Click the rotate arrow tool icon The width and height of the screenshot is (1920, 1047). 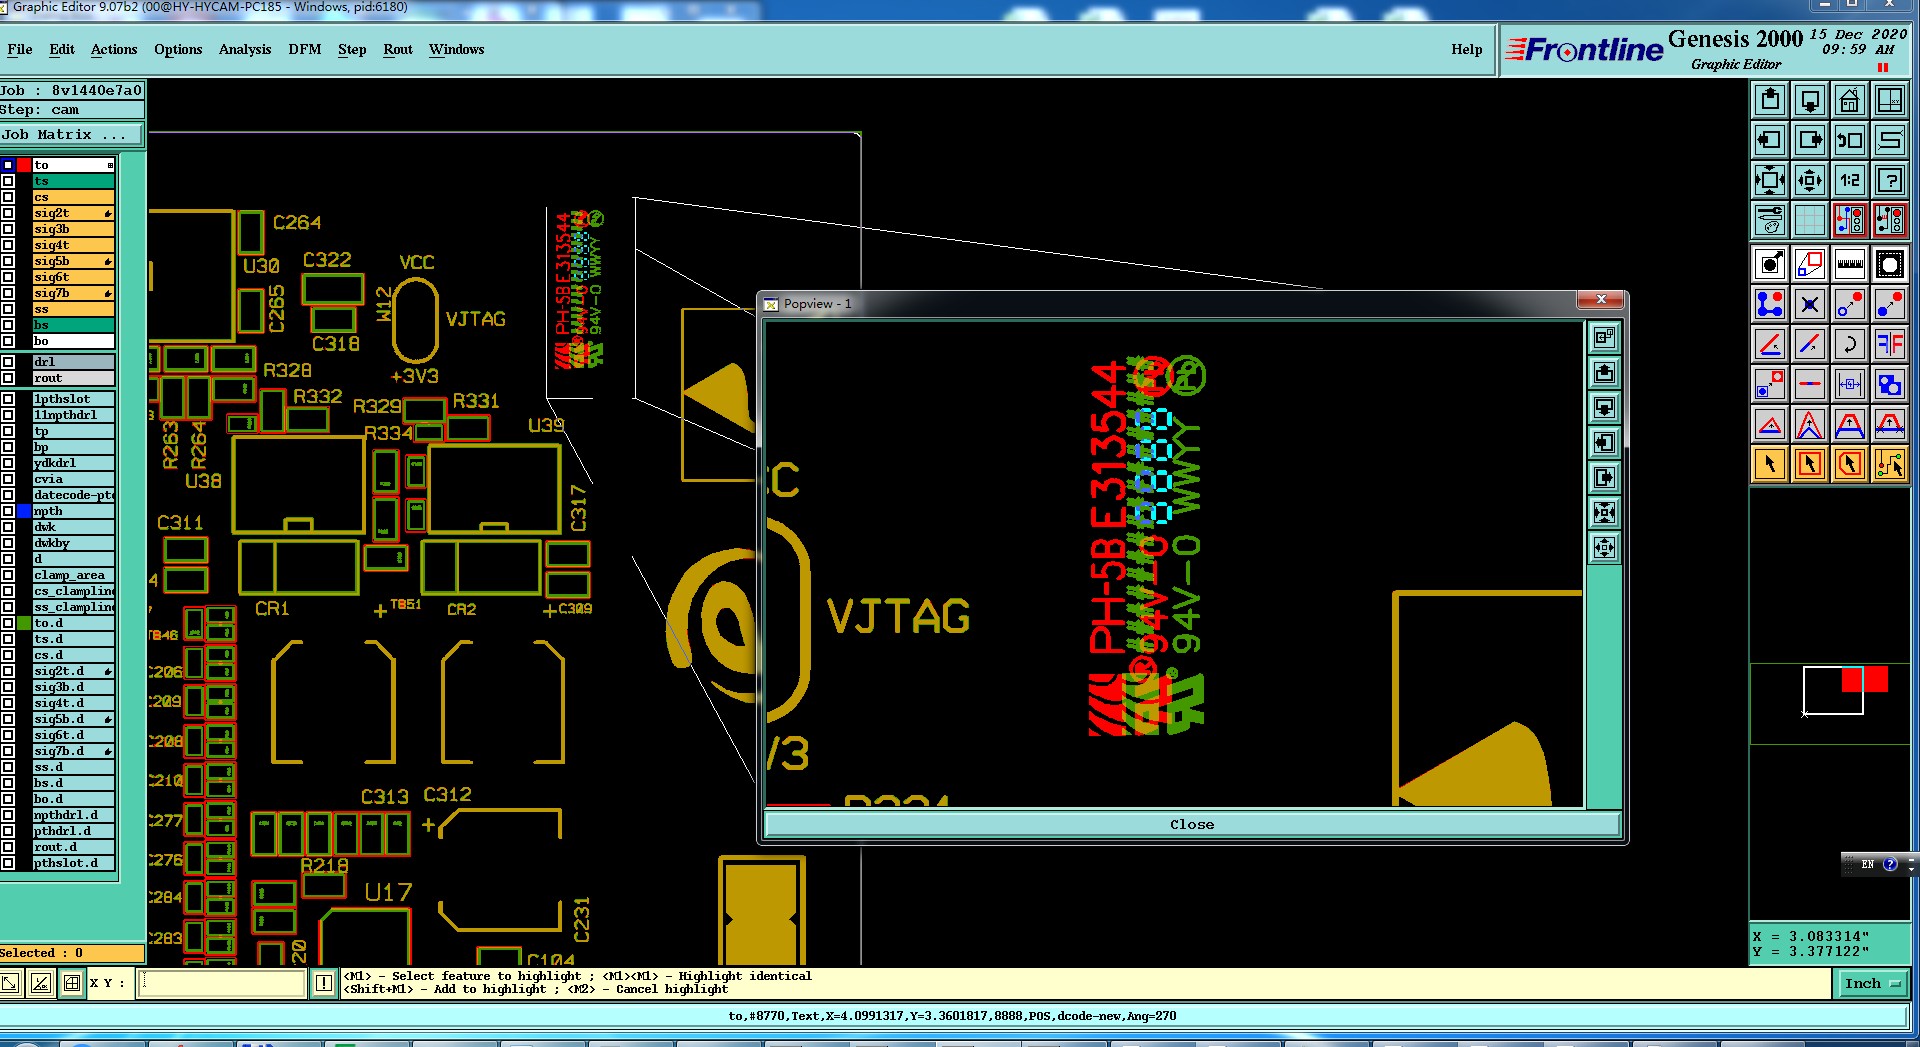pyautogui.click(x=1850, y=345)
